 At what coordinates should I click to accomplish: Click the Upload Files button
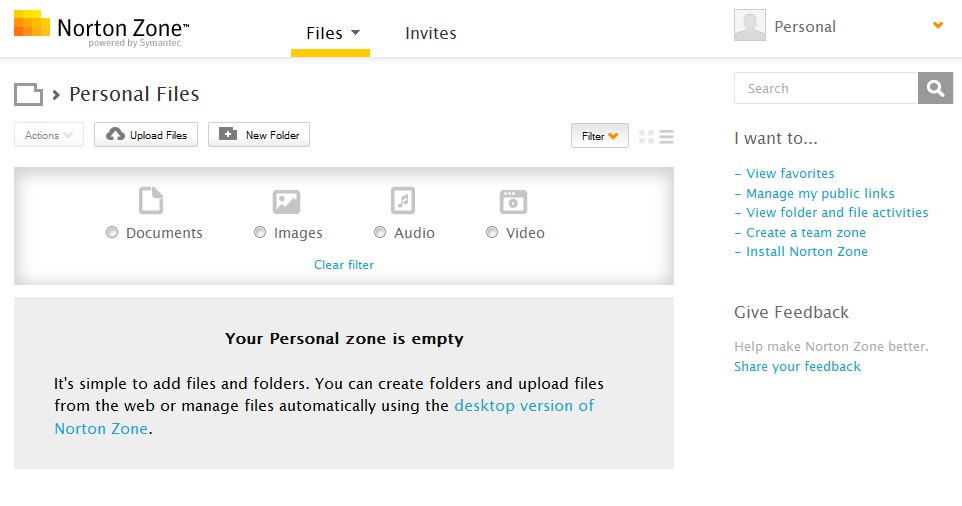pos(147,135)
